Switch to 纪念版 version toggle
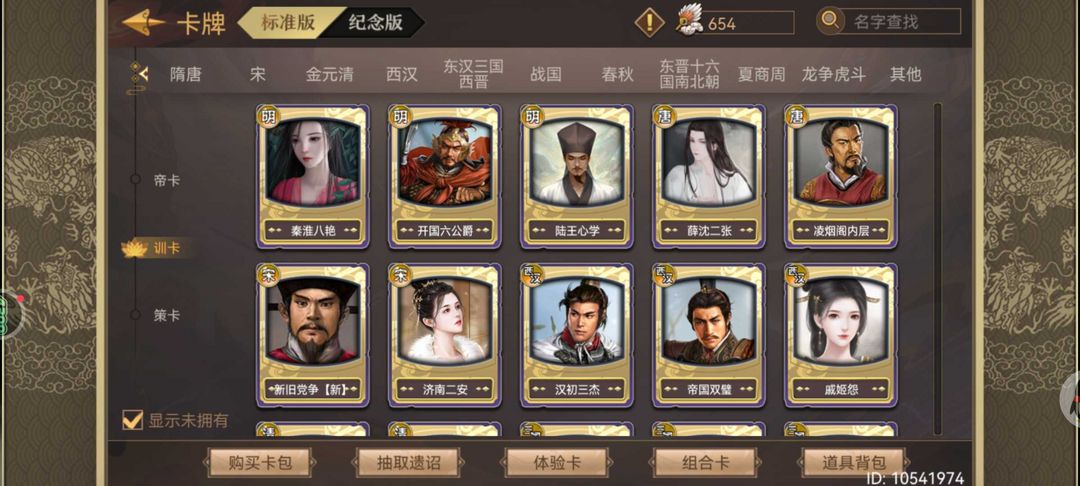This screenshot has width=1080, height=486. pyautogui.click(x=375, y=22)
